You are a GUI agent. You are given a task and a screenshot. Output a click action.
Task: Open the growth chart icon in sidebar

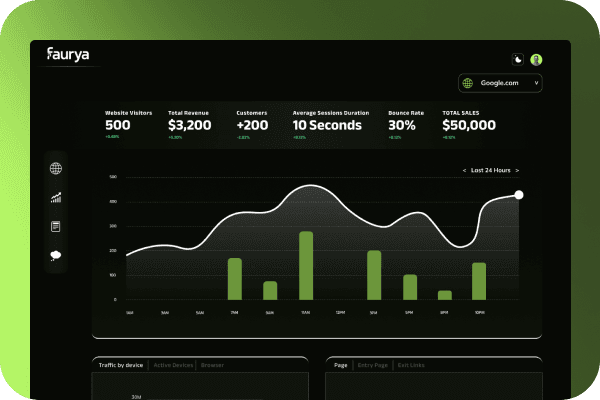[x=56, y=198]
